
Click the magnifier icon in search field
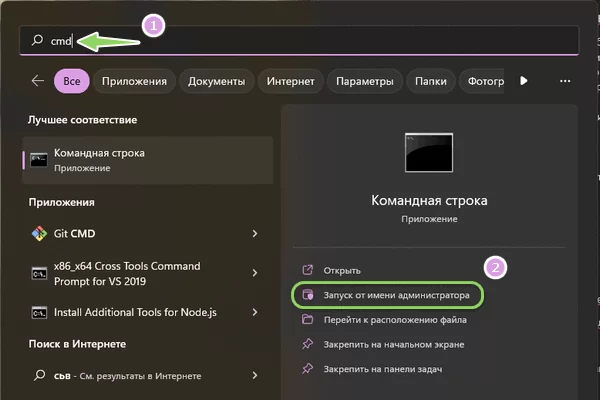(x=38, y=41)
